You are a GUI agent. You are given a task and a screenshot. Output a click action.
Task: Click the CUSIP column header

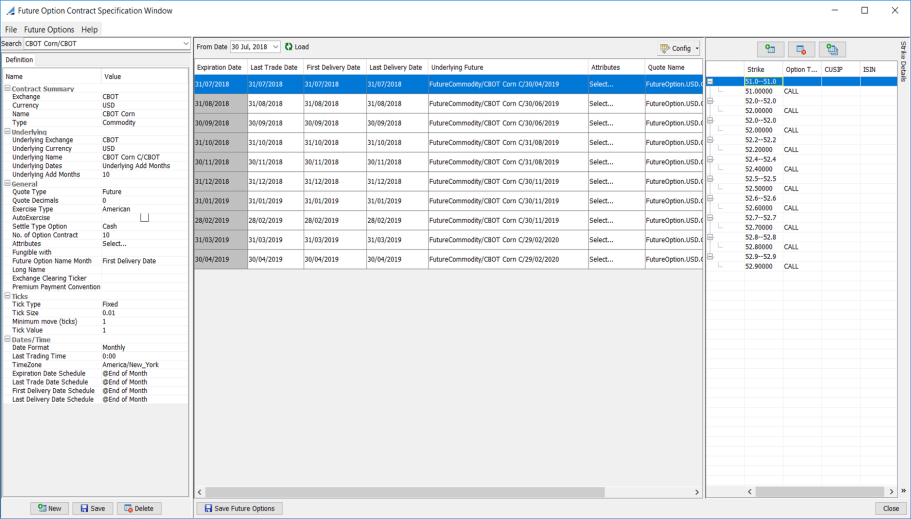(841, 69)
